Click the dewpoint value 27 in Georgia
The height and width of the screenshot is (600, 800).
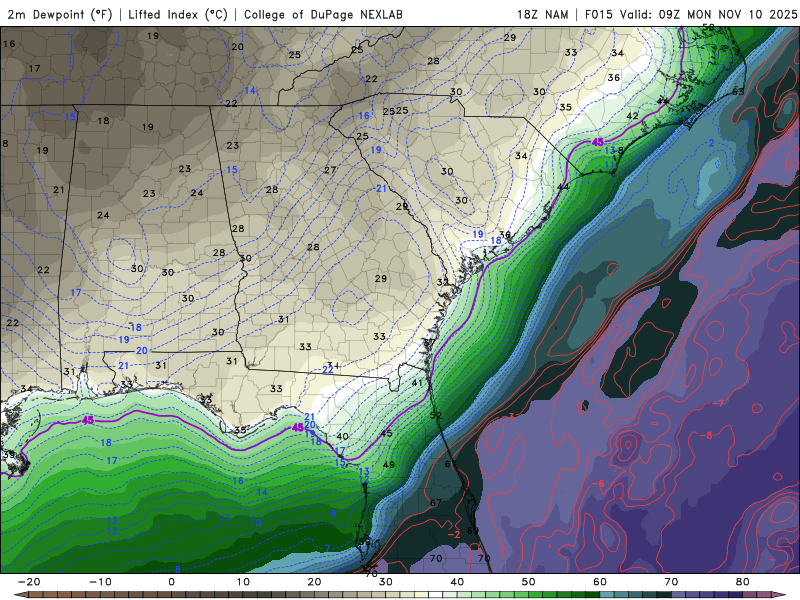(x=330, y=170)
